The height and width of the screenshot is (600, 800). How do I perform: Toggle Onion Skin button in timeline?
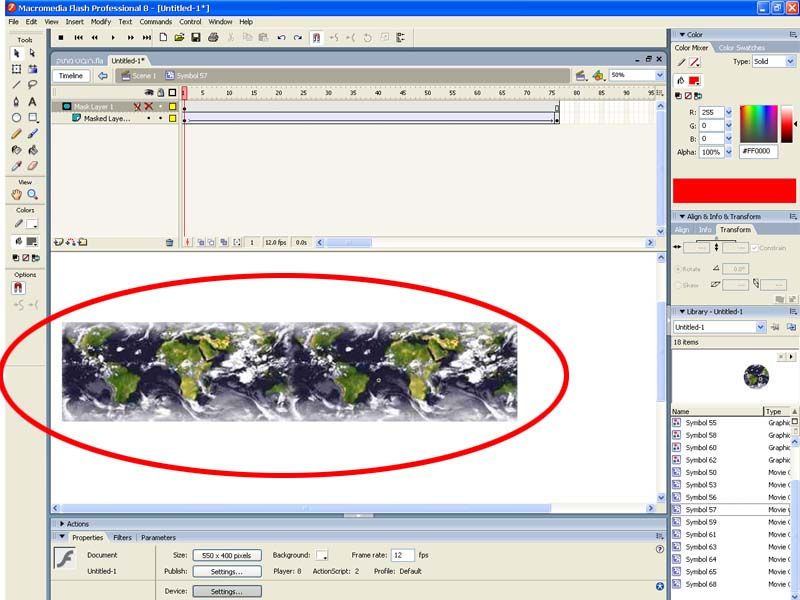pyautogui.click(x=201, y=242)
